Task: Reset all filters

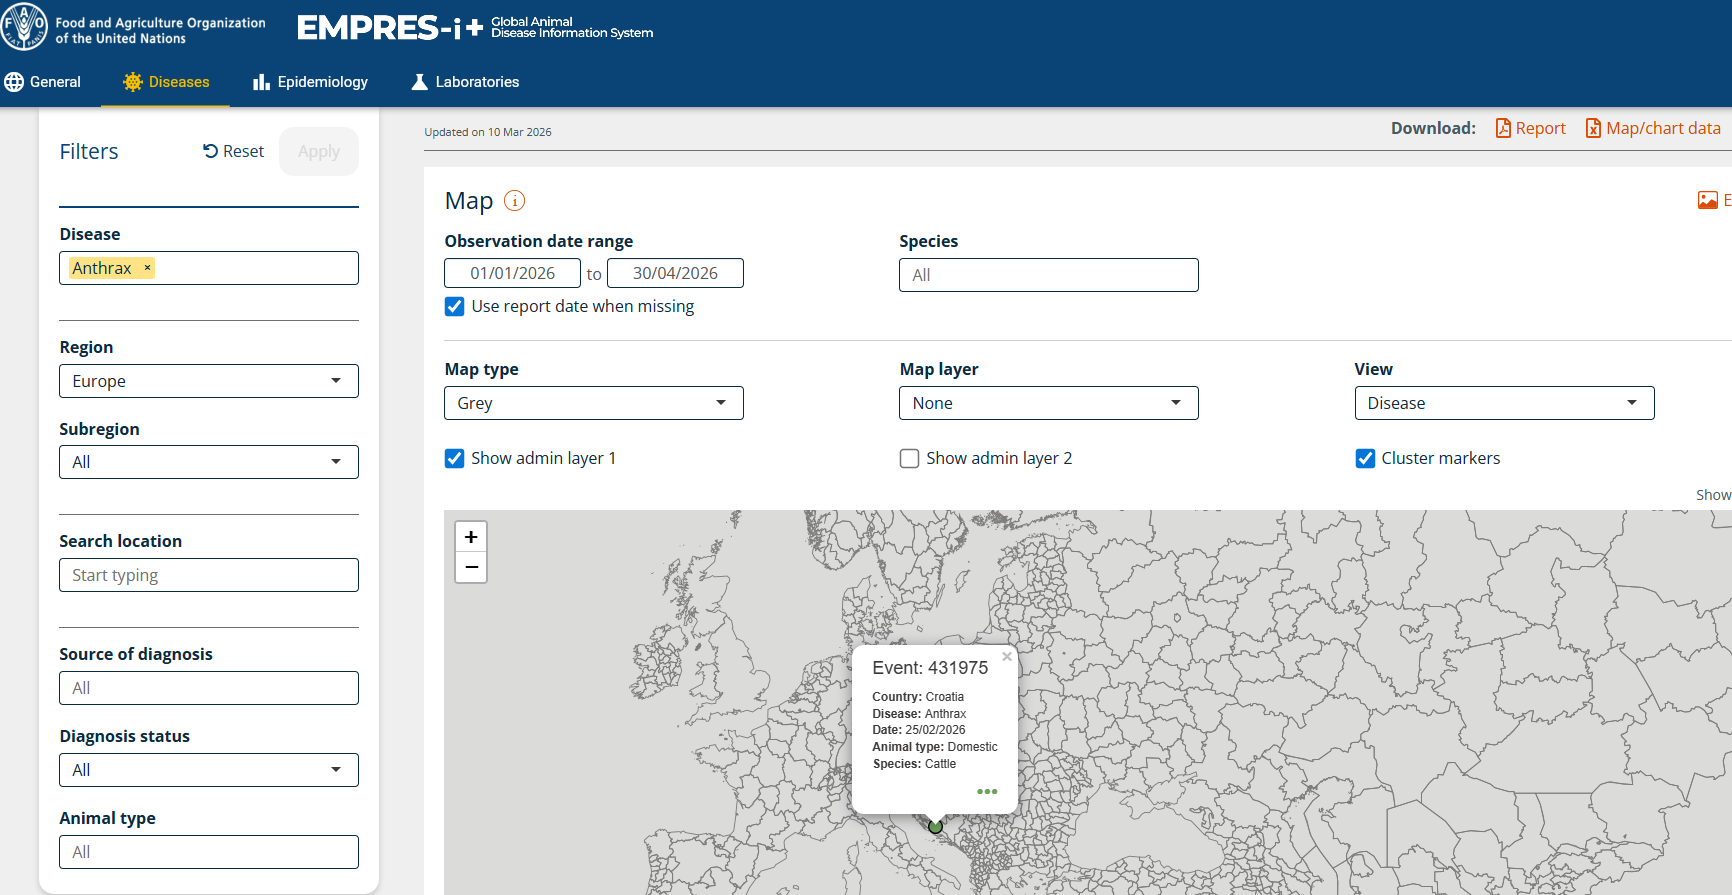Action: 233,151
